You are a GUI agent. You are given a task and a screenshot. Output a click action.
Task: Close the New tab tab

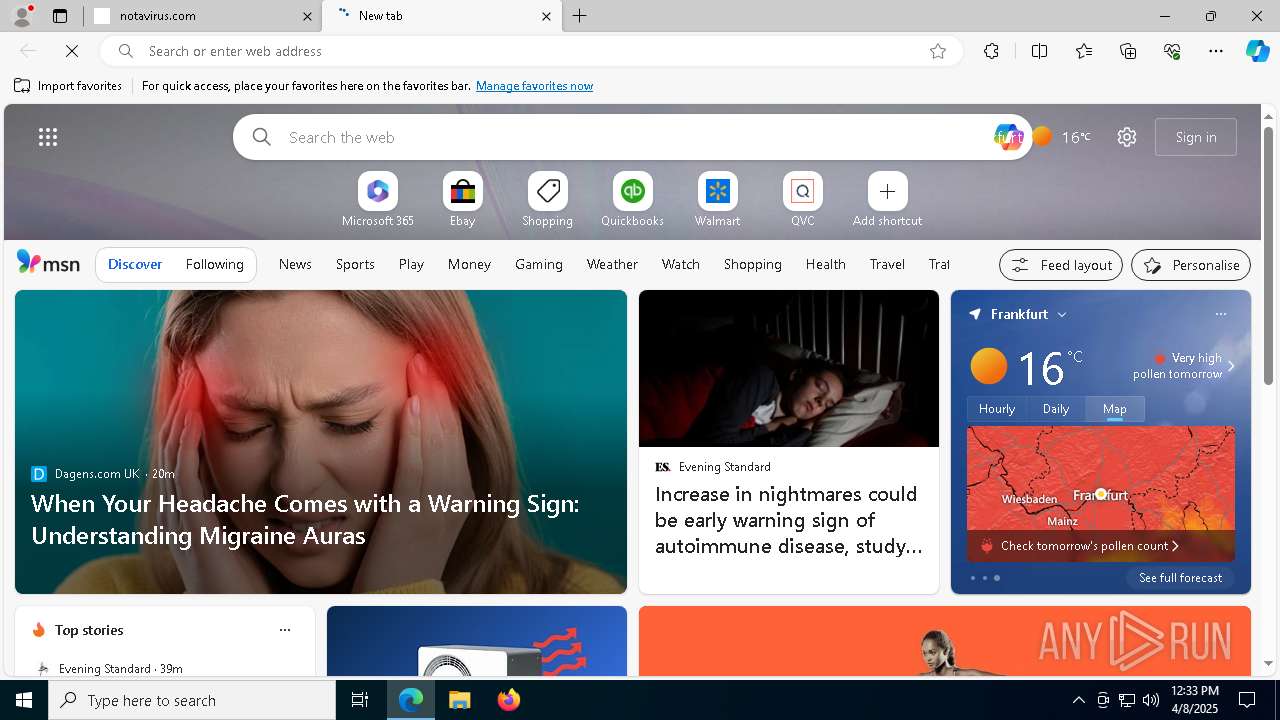tap(546, 16)
